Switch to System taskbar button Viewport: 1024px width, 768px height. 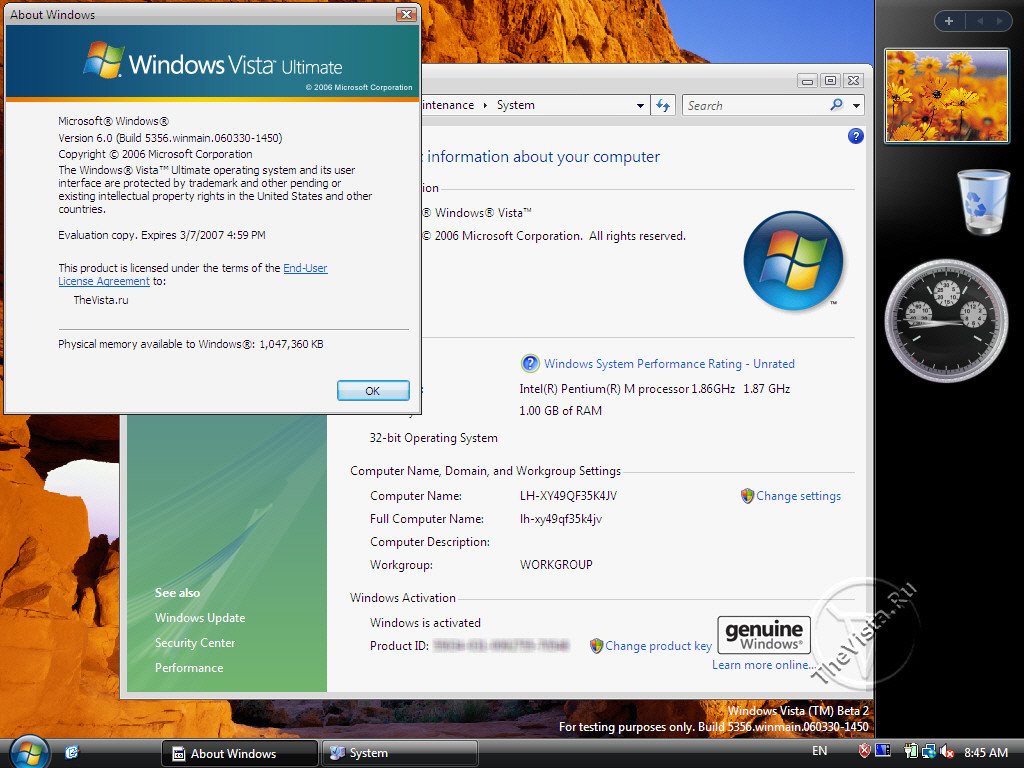tap(400, 753)
